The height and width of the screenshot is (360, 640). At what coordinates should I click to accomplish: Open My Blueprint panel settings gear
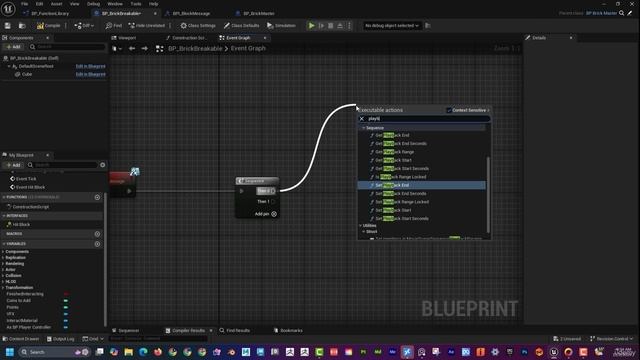pos(102,165)
